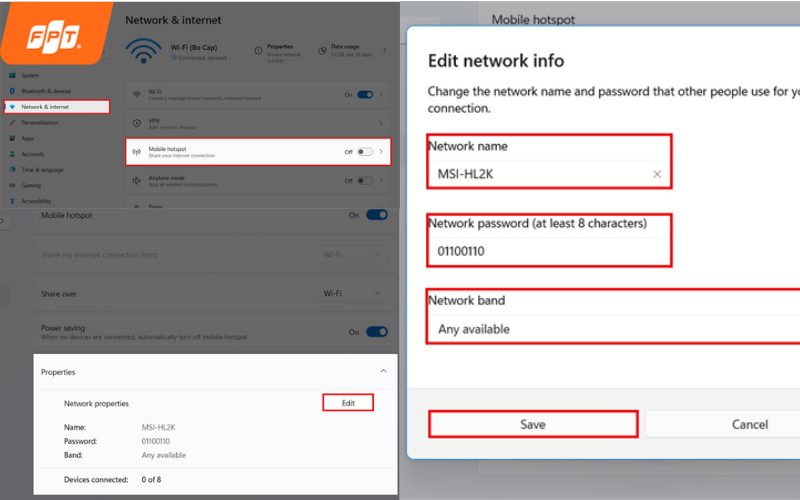Click the VPN shield icon
Image resolution: width=800 pixels, height=500 pixels.
point(137,123)
